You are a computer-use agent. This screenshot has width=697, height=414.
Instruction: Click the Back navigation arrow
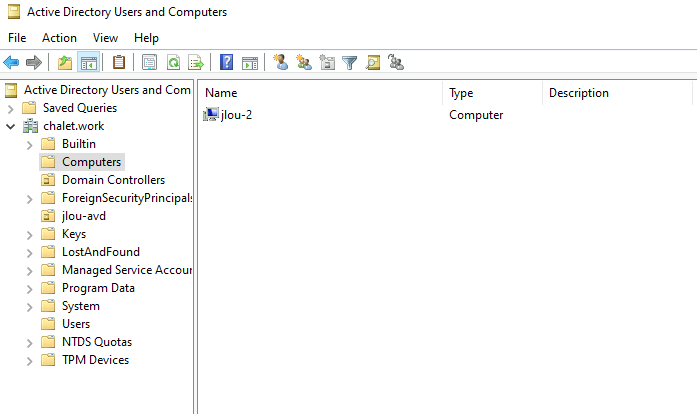pos(12,63)
